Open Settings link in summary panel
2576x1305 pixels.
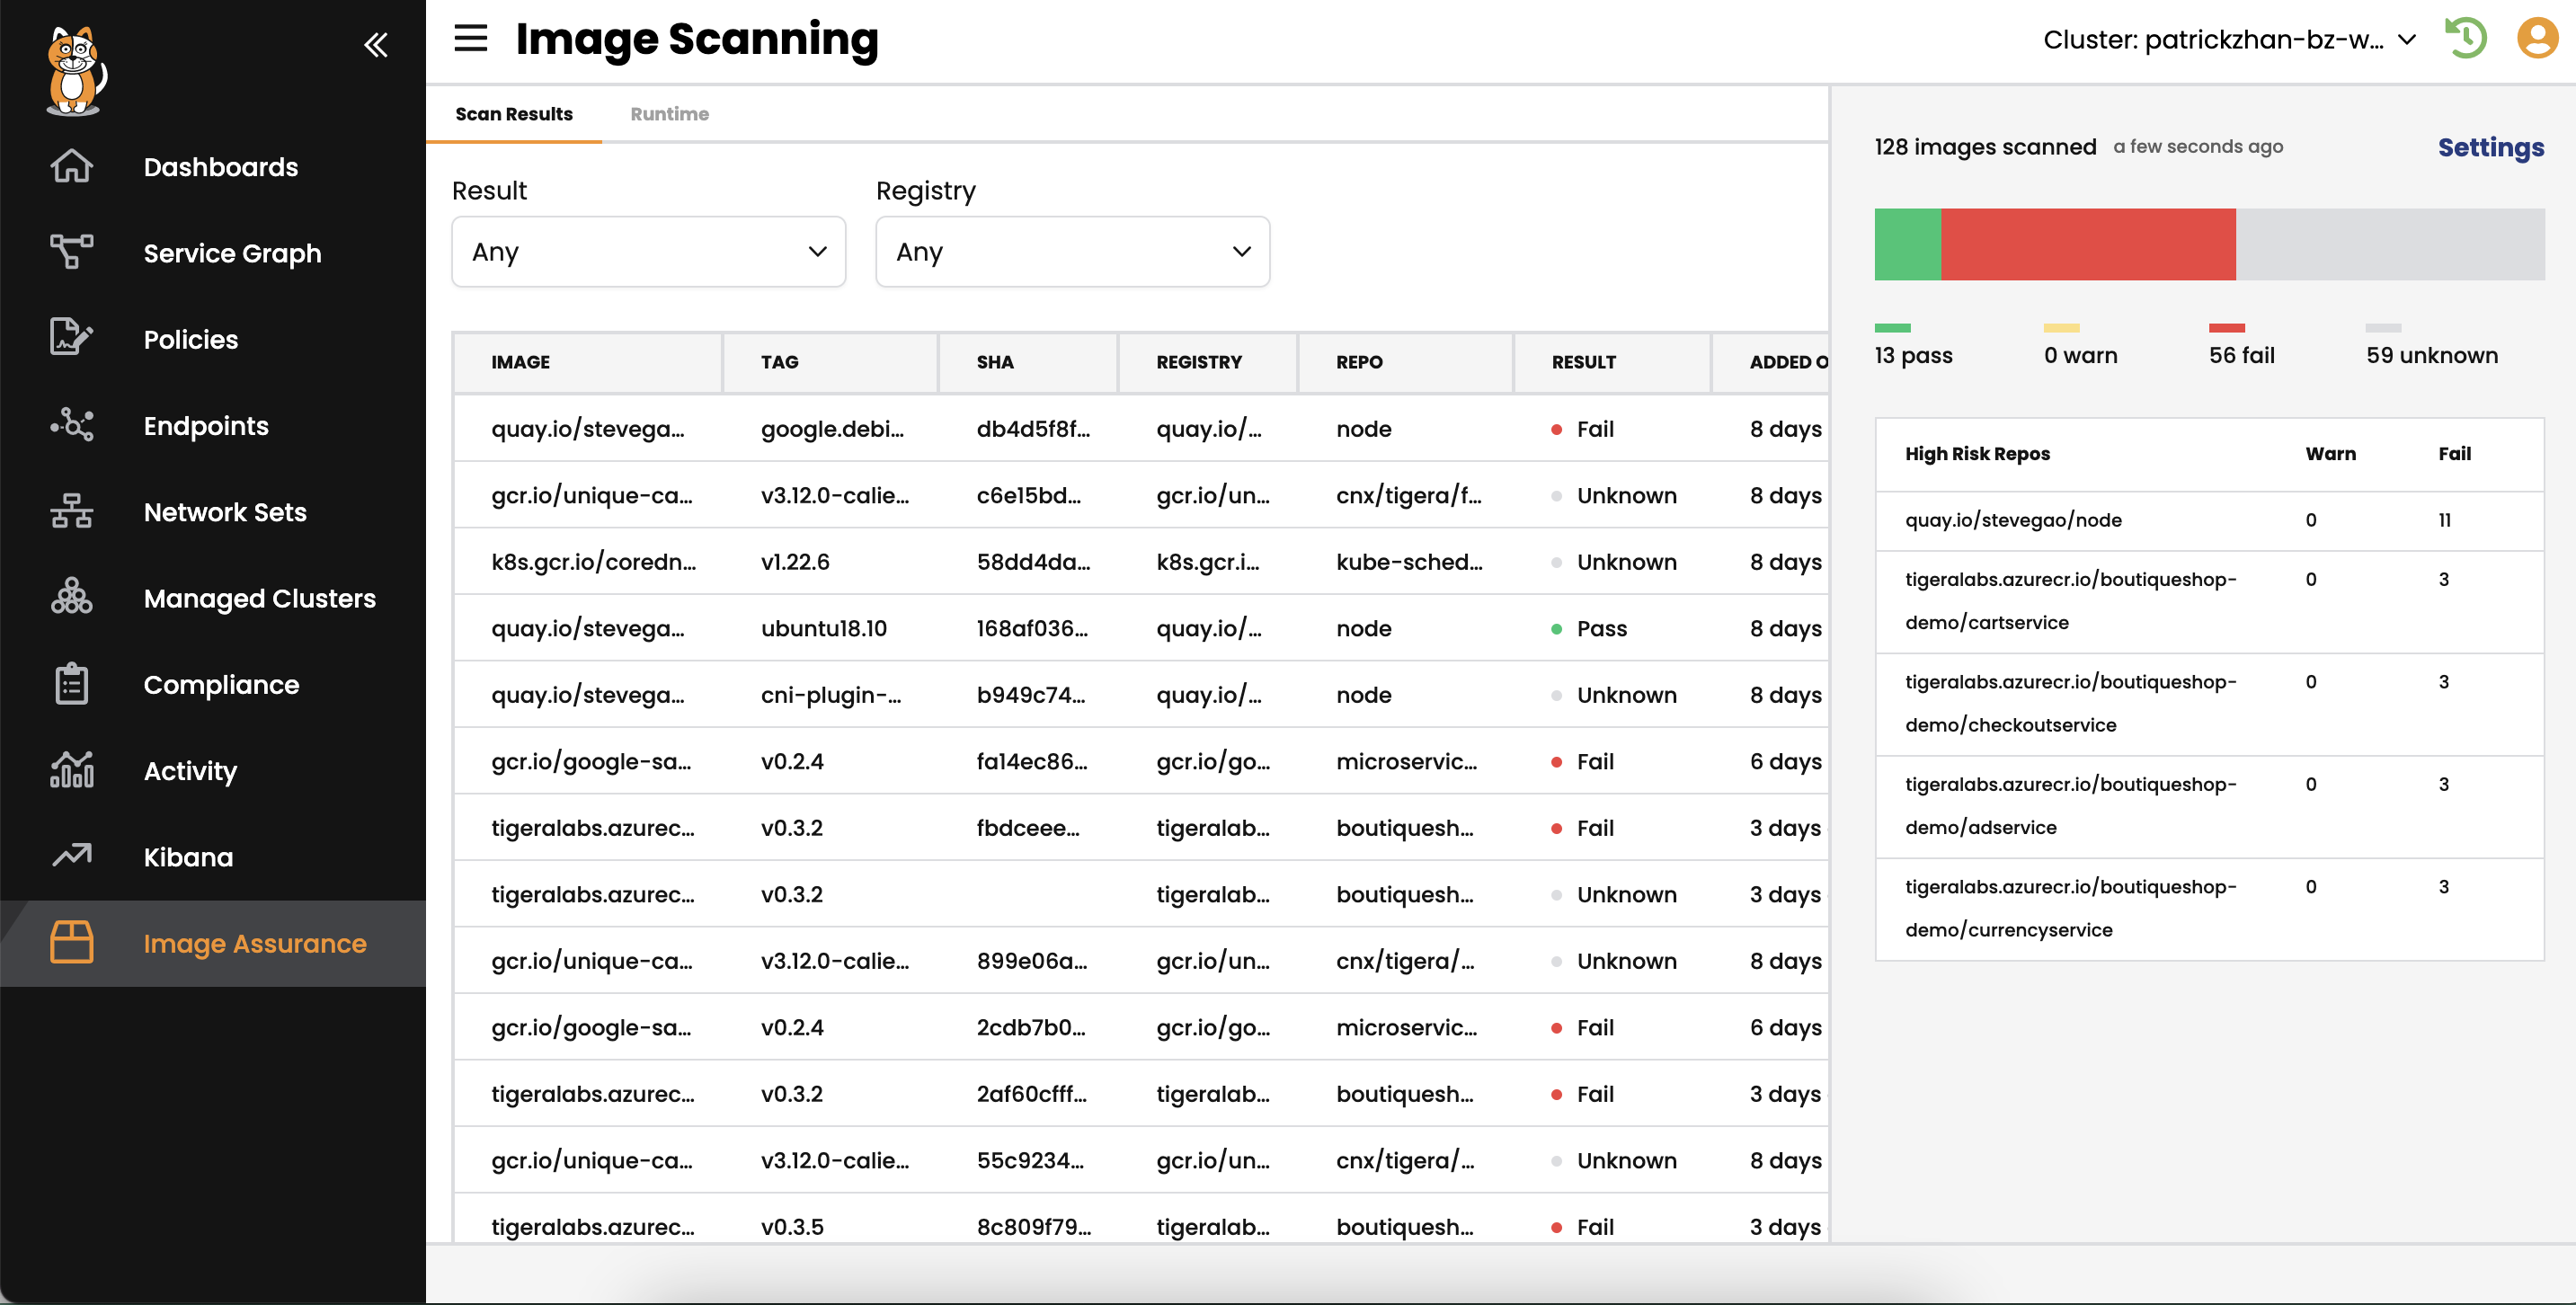[2490, 147]
